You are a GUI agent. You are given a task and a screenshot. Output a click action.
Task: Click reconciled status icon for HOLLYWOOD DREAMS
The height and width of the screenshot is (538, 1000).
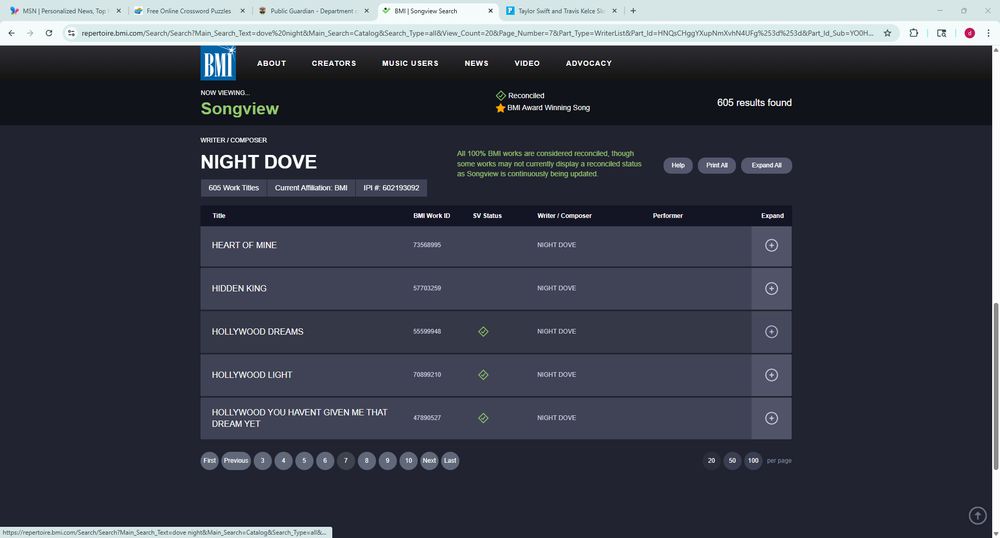(x=483, y=331)
